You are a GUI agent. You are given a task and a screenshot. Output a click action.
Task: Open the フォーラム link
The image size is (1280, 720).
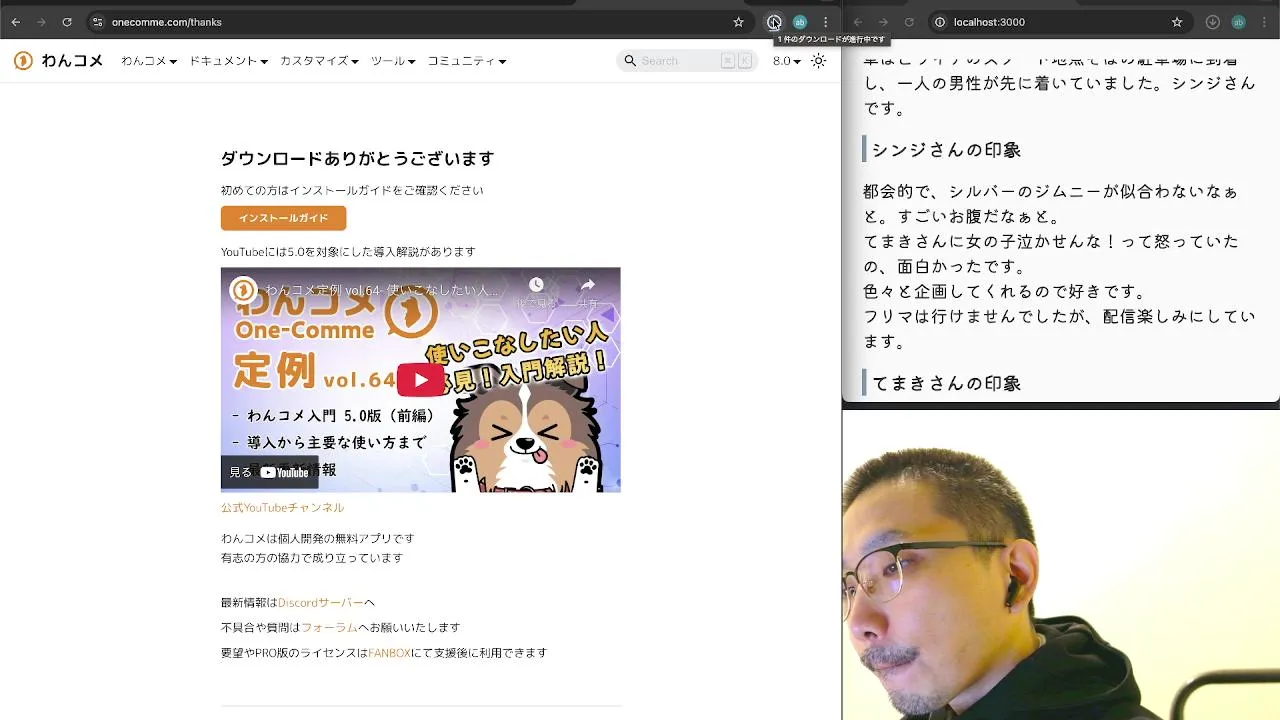click(329, 627)
